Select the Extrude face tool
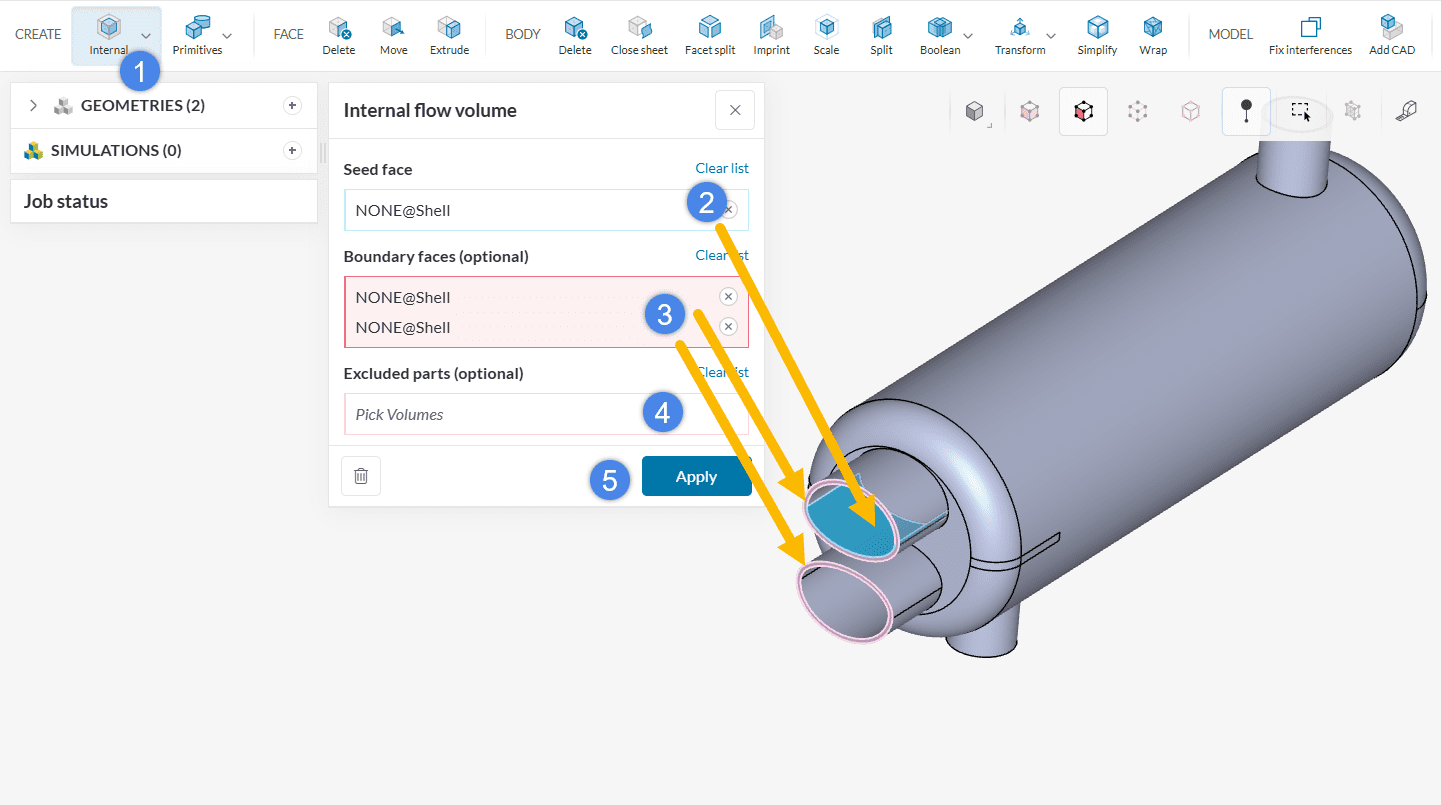Screen dimensions: 1441x805 [449, 35]
